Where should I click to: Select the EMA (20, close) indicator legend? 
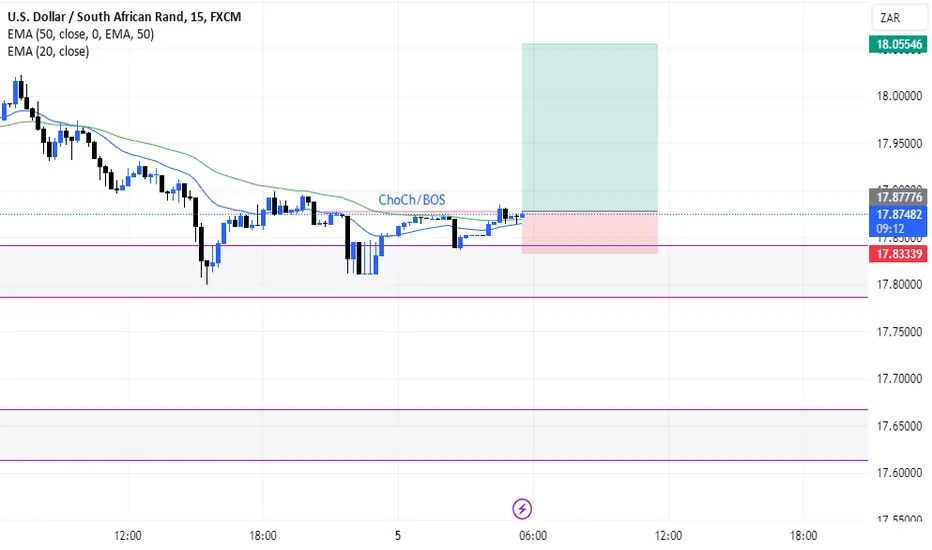coord(48,52)
